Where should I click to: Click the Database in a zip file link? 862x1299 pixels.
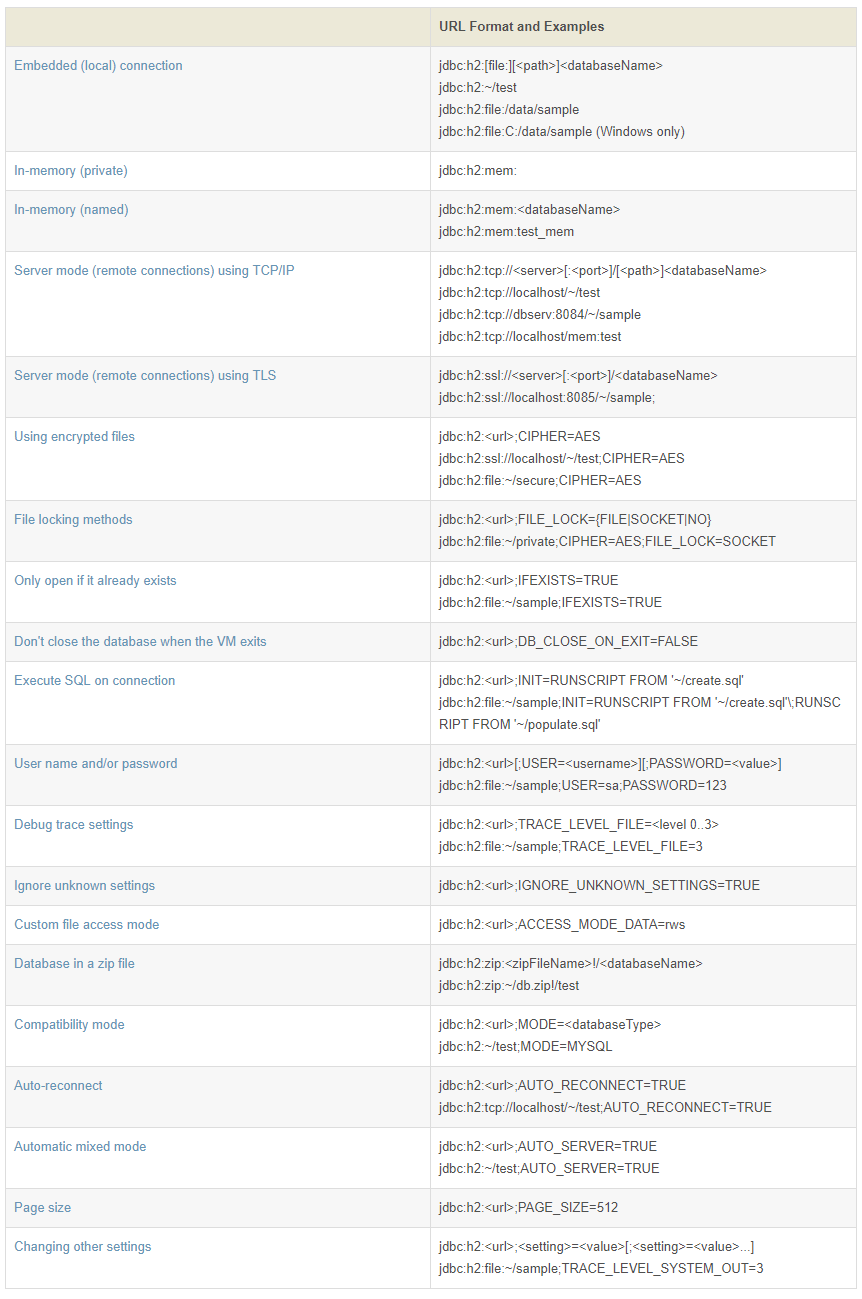[74, 964]
